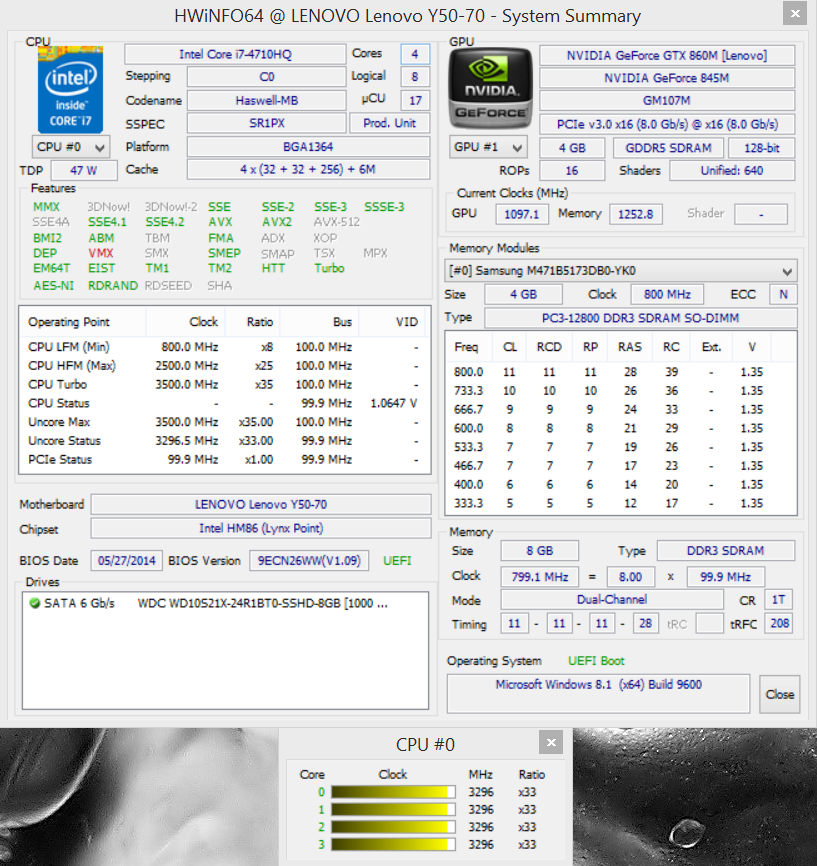Click the PC3-12800 DDR3 type field
The image size is (817, 866).
tap(641, 318)
